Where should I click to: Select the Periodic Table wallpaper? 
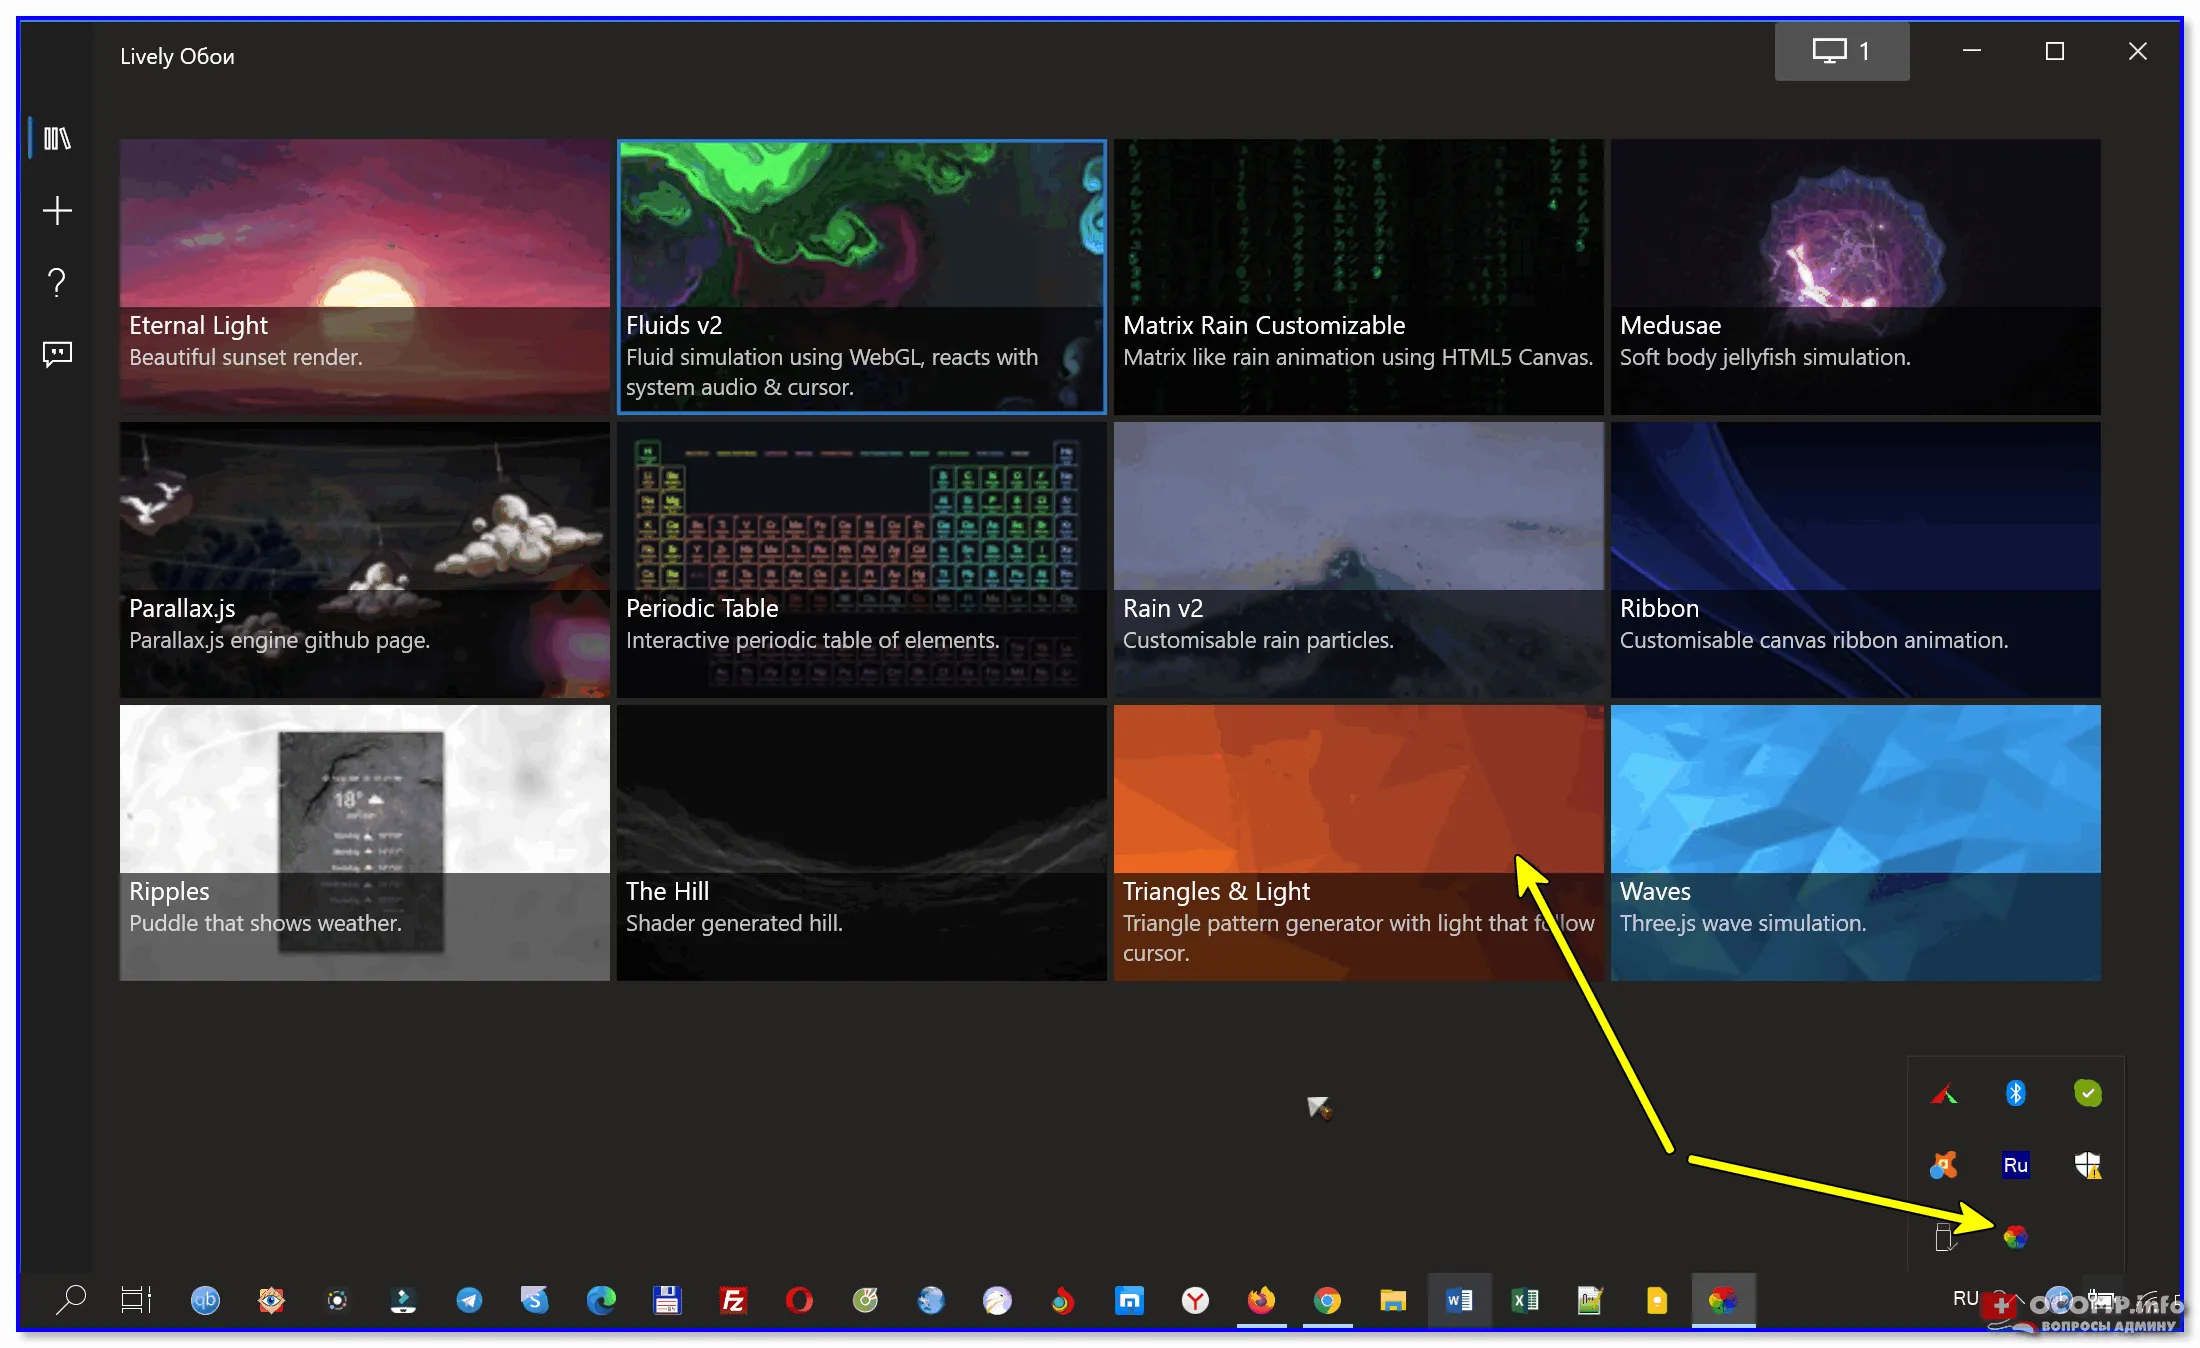click(x=861, y=560)
